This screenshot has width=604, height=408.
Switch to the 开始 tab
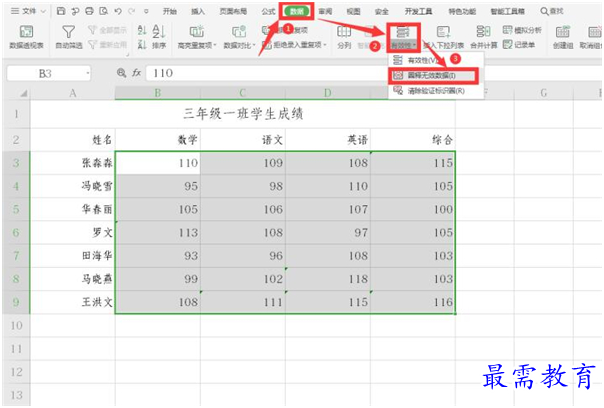point(169,11)
